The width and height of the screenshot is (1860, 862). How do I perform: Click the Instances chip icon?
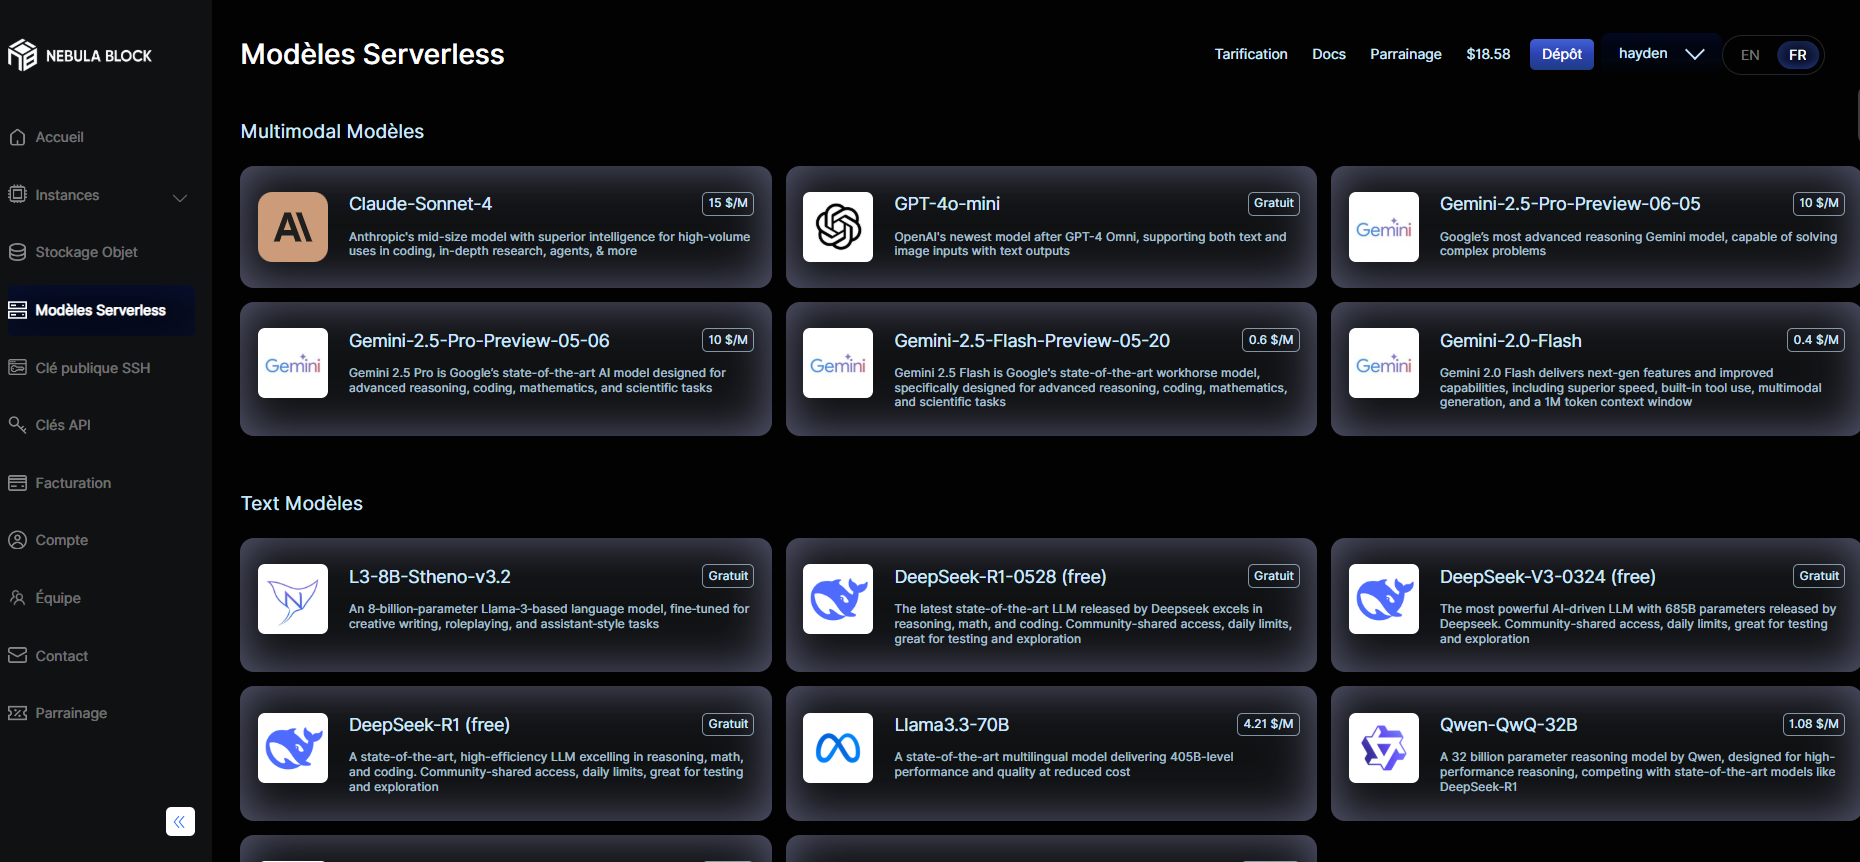(17, 194)
